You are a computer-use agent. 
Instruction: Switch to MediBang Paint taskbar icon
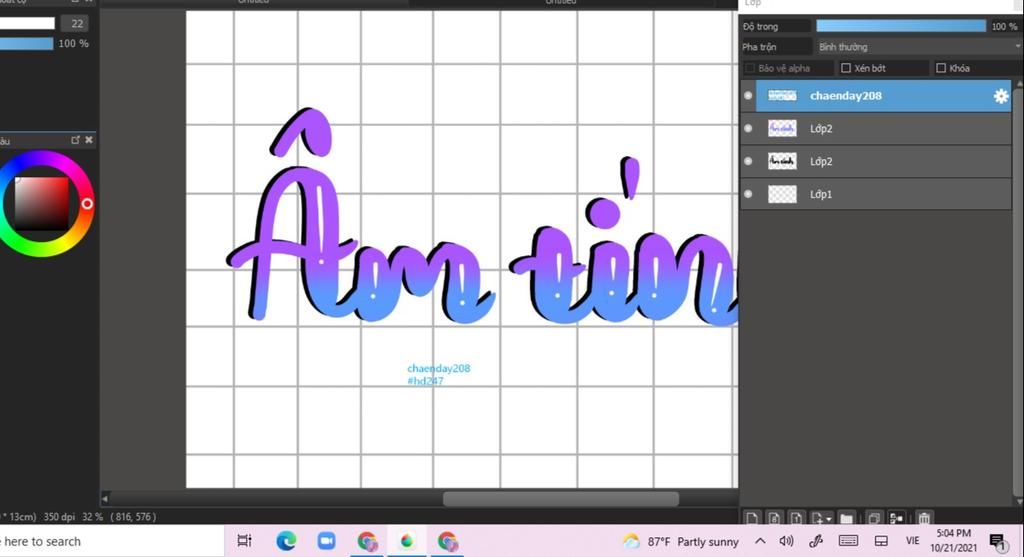click(x=407, y=541)
